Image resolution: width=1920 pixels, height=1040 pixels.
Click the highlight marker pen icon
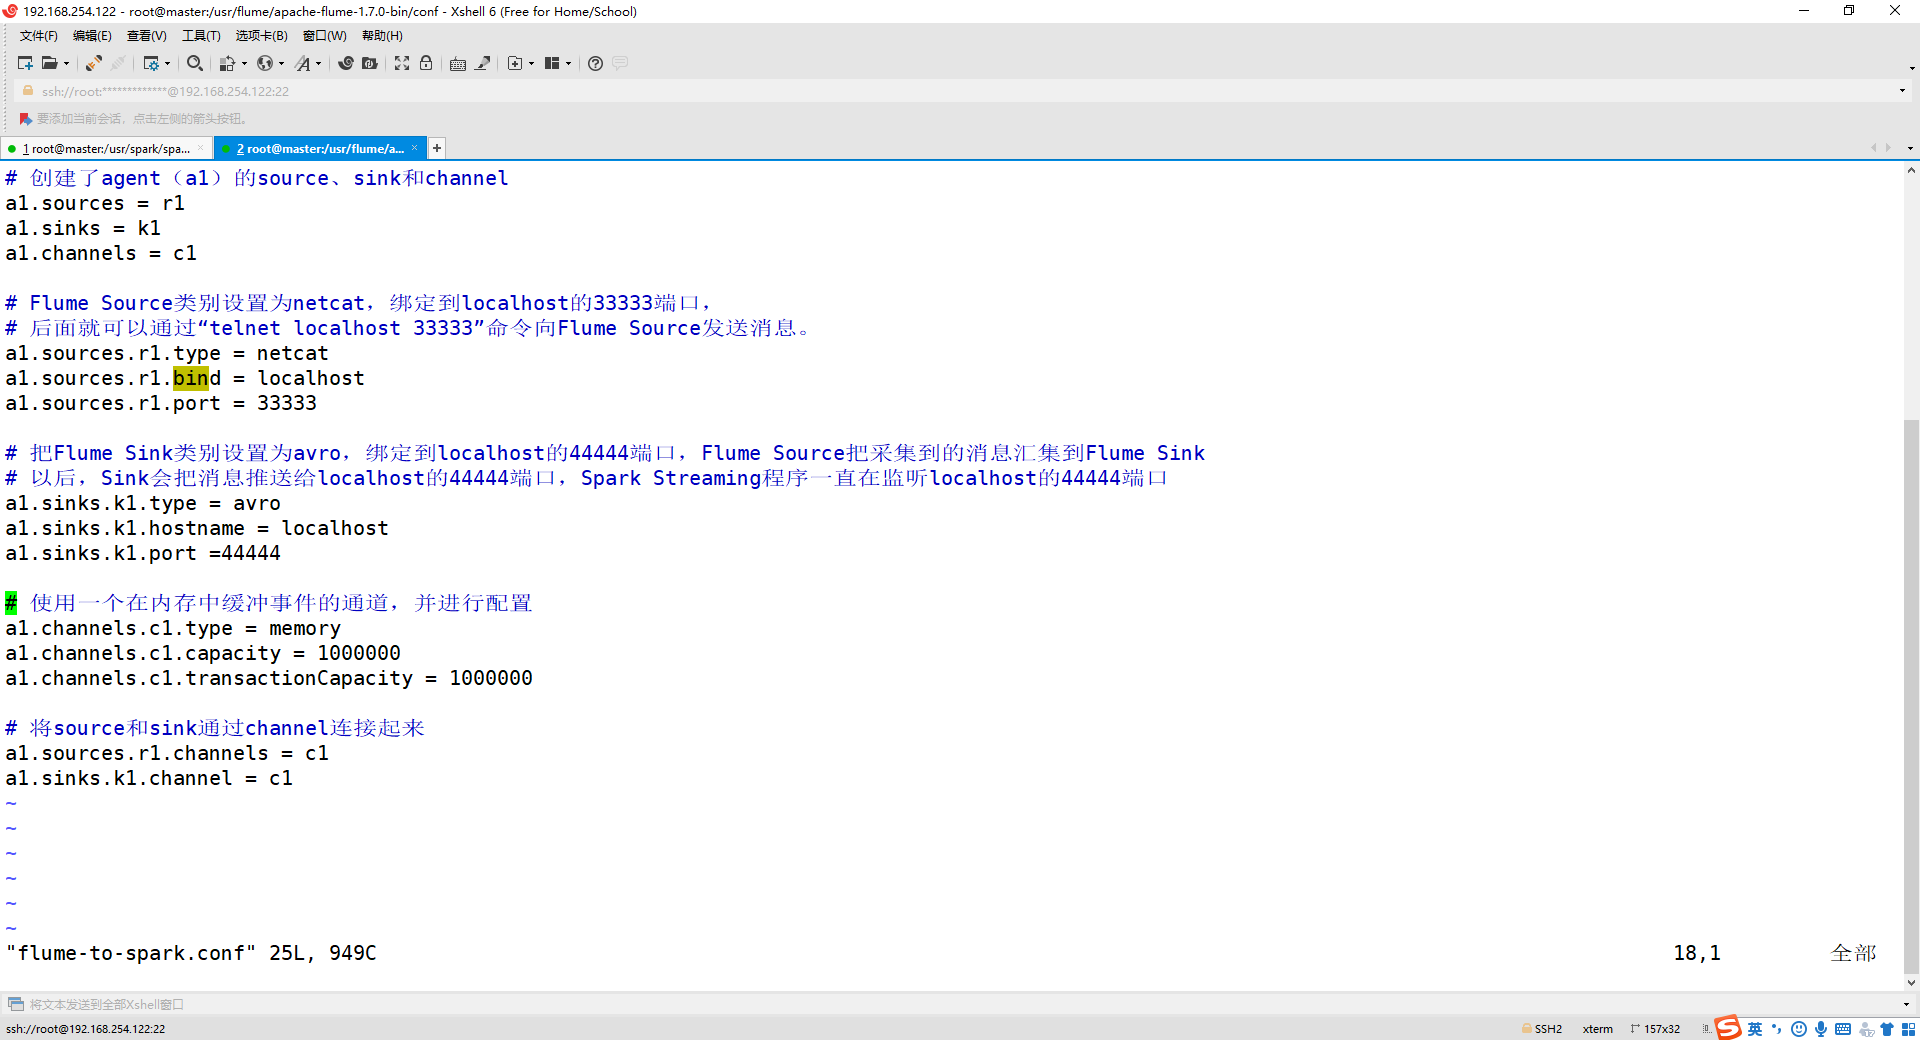[483, 63]
